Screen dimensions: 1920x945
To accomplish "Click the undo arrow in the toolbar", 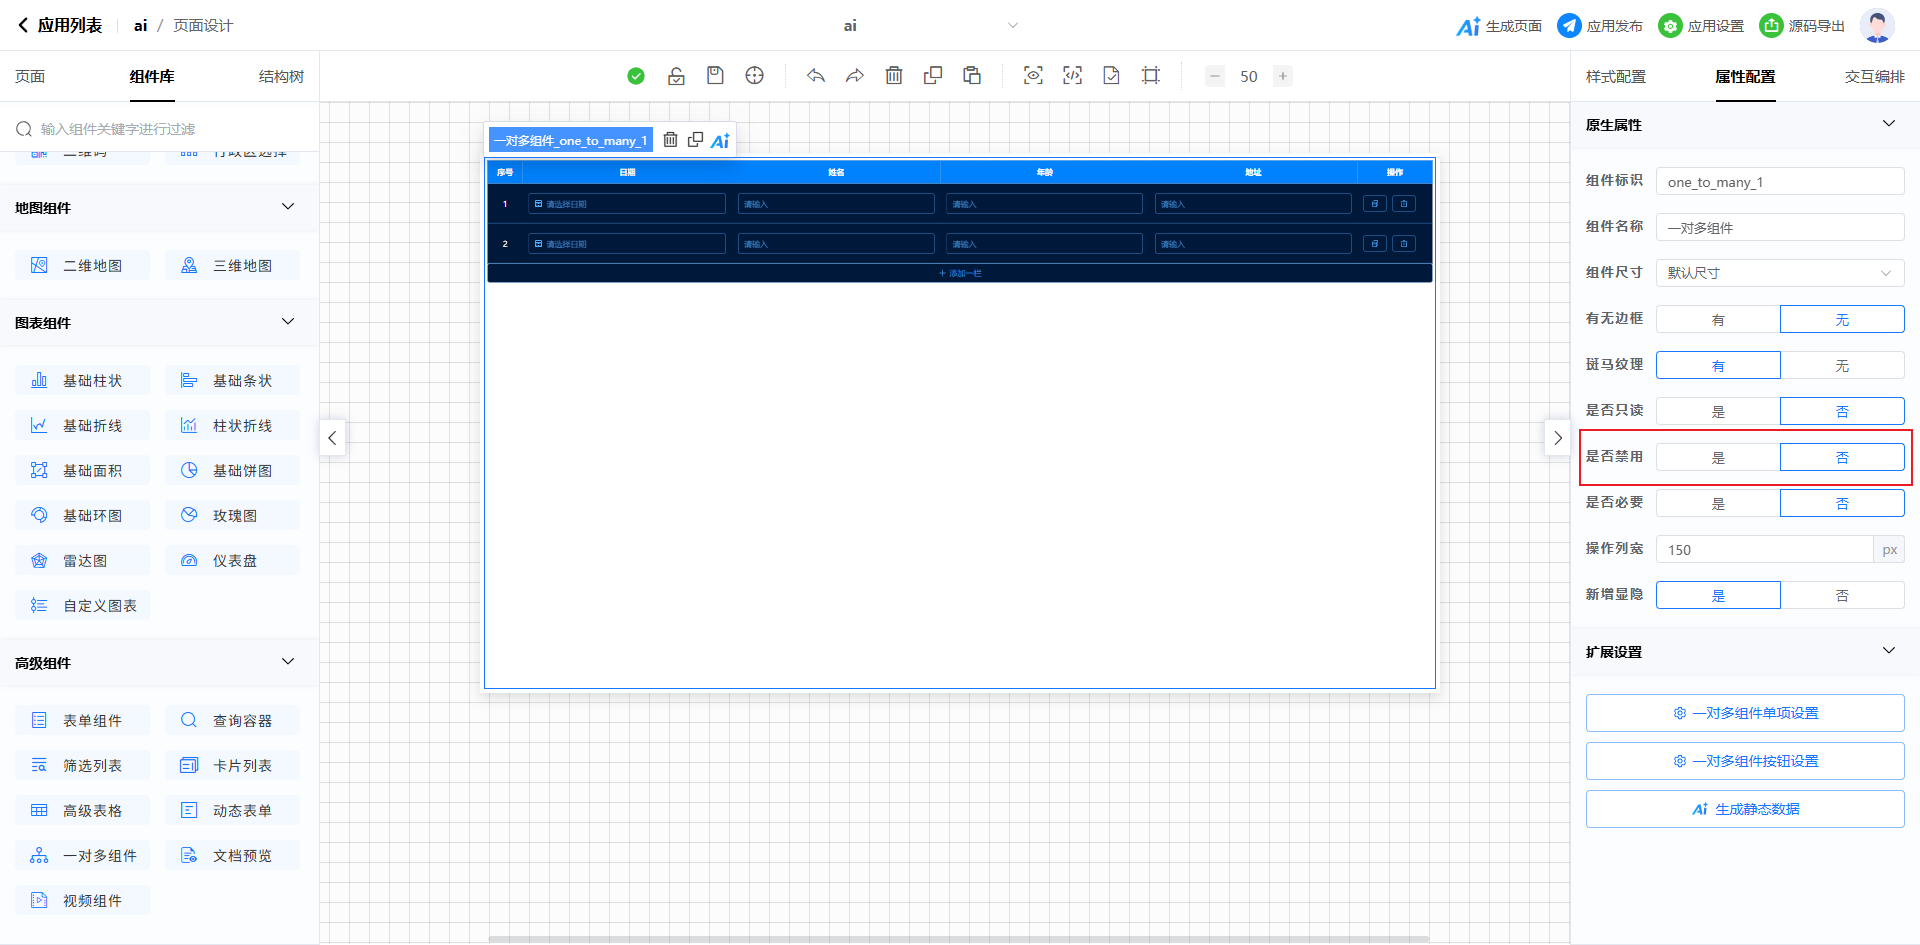I will pyautogui.click(x=816, y=76).
